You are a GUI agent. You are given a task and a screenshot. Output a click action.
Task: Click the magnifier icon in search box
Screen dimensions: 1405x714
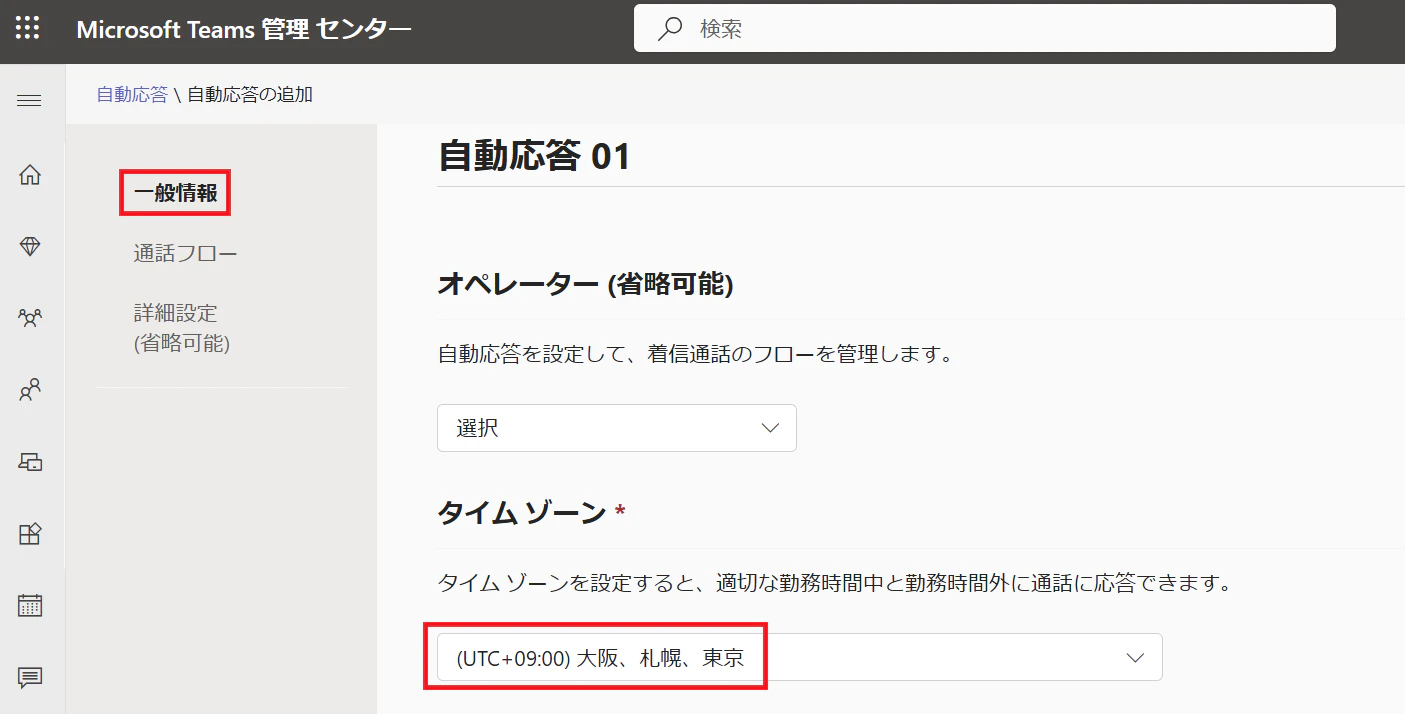[x=669, y=29]
